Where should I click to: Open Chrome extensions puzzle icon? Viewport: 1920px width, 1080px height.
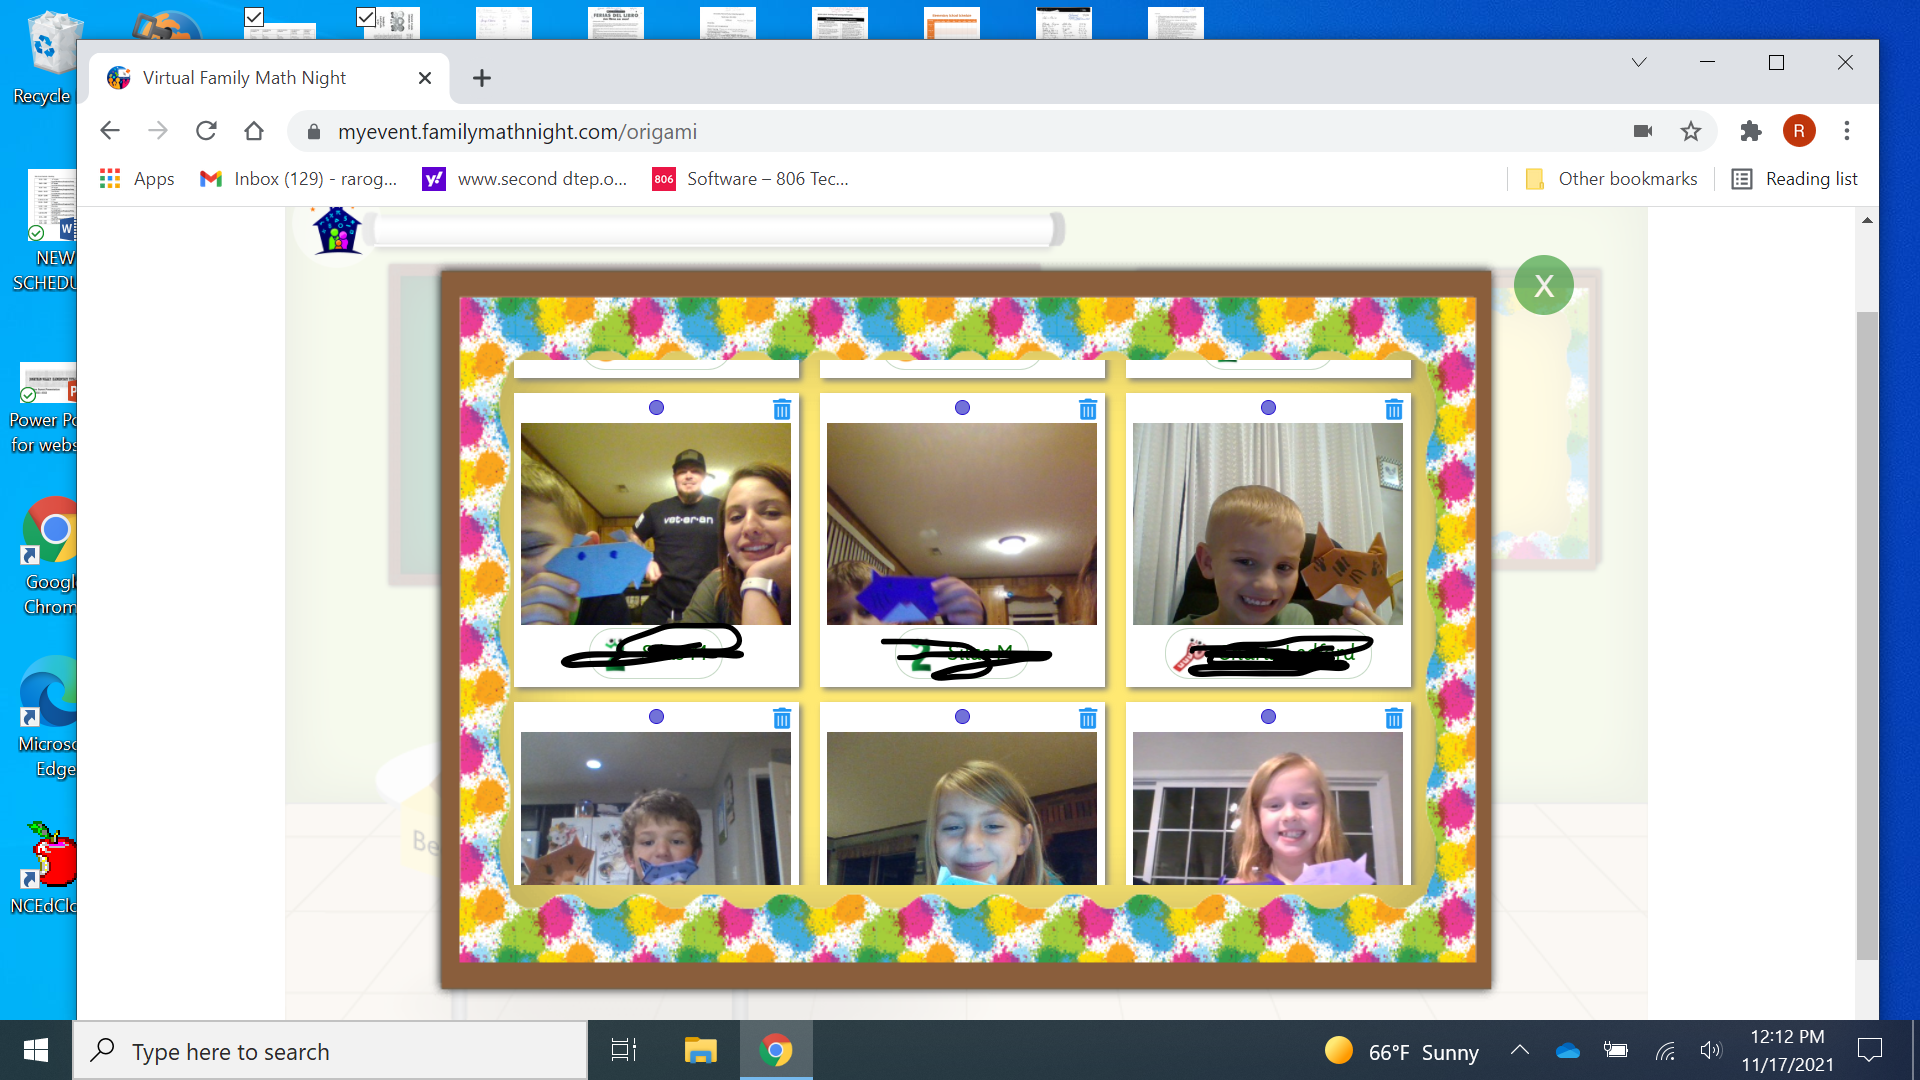pos(1750,131)
